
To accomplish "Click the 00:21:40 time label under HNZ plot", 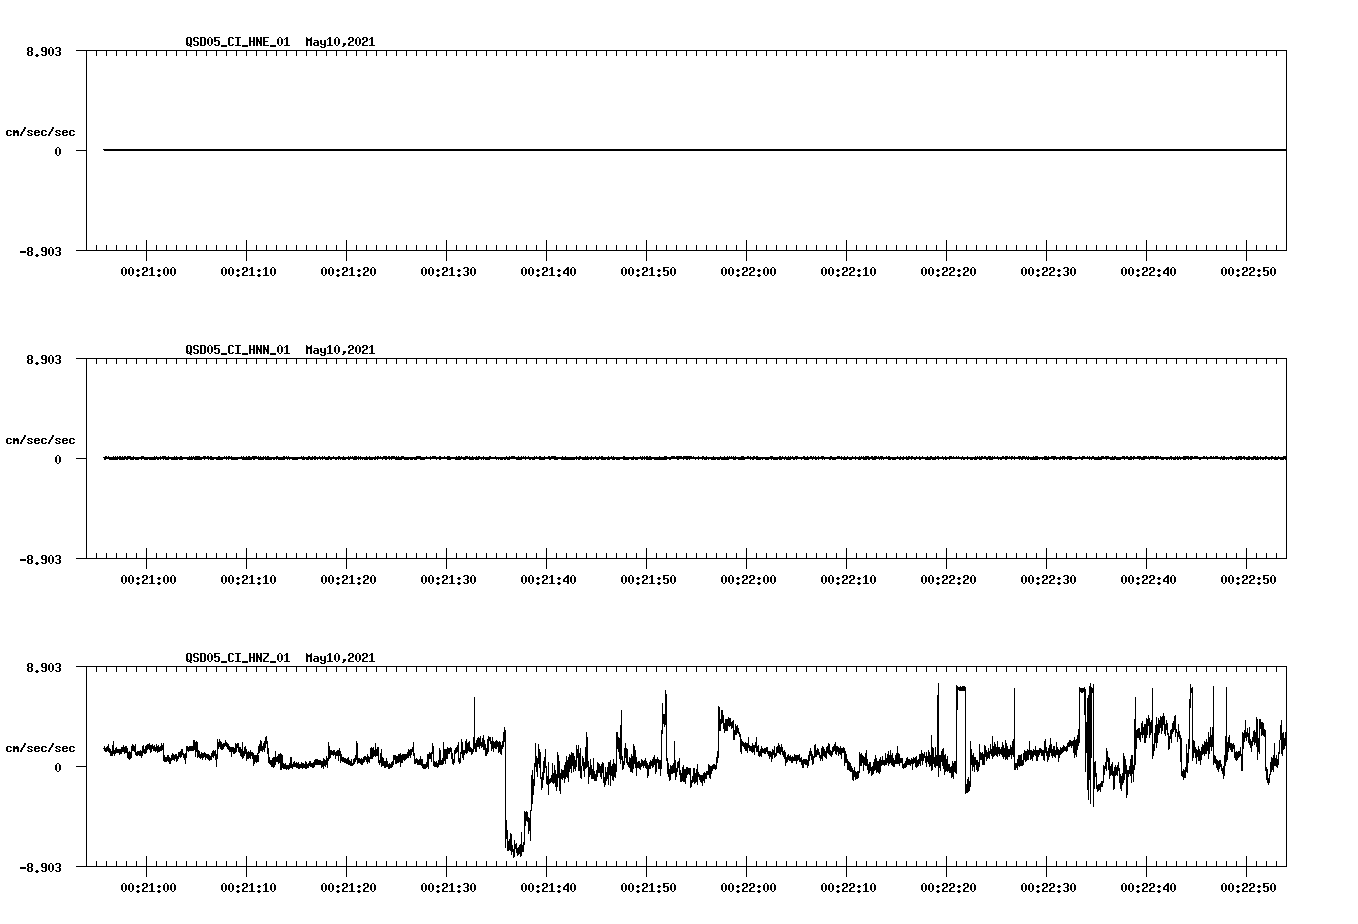I will click(548, 888).
